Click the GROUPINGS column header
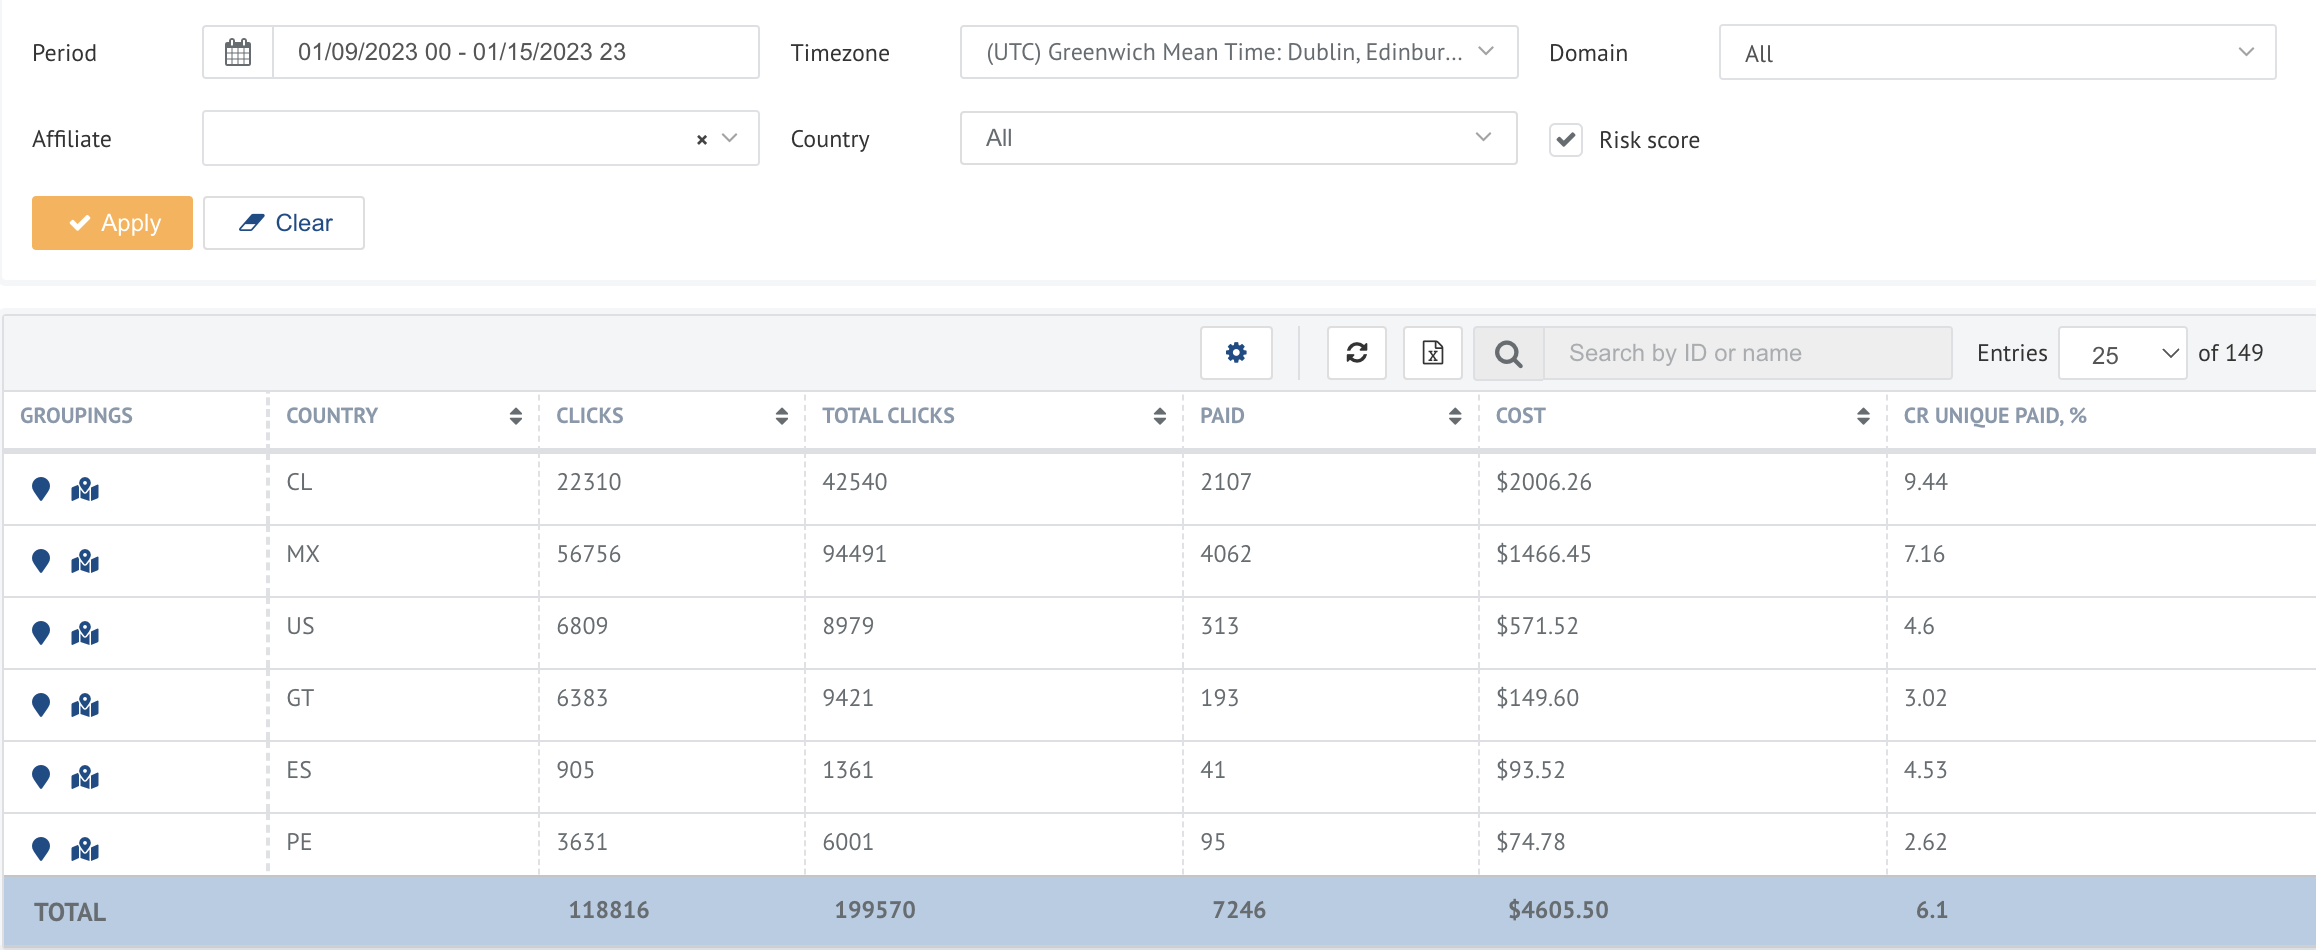The height and width of the screenshot is (950, 2316). point(76,416)
